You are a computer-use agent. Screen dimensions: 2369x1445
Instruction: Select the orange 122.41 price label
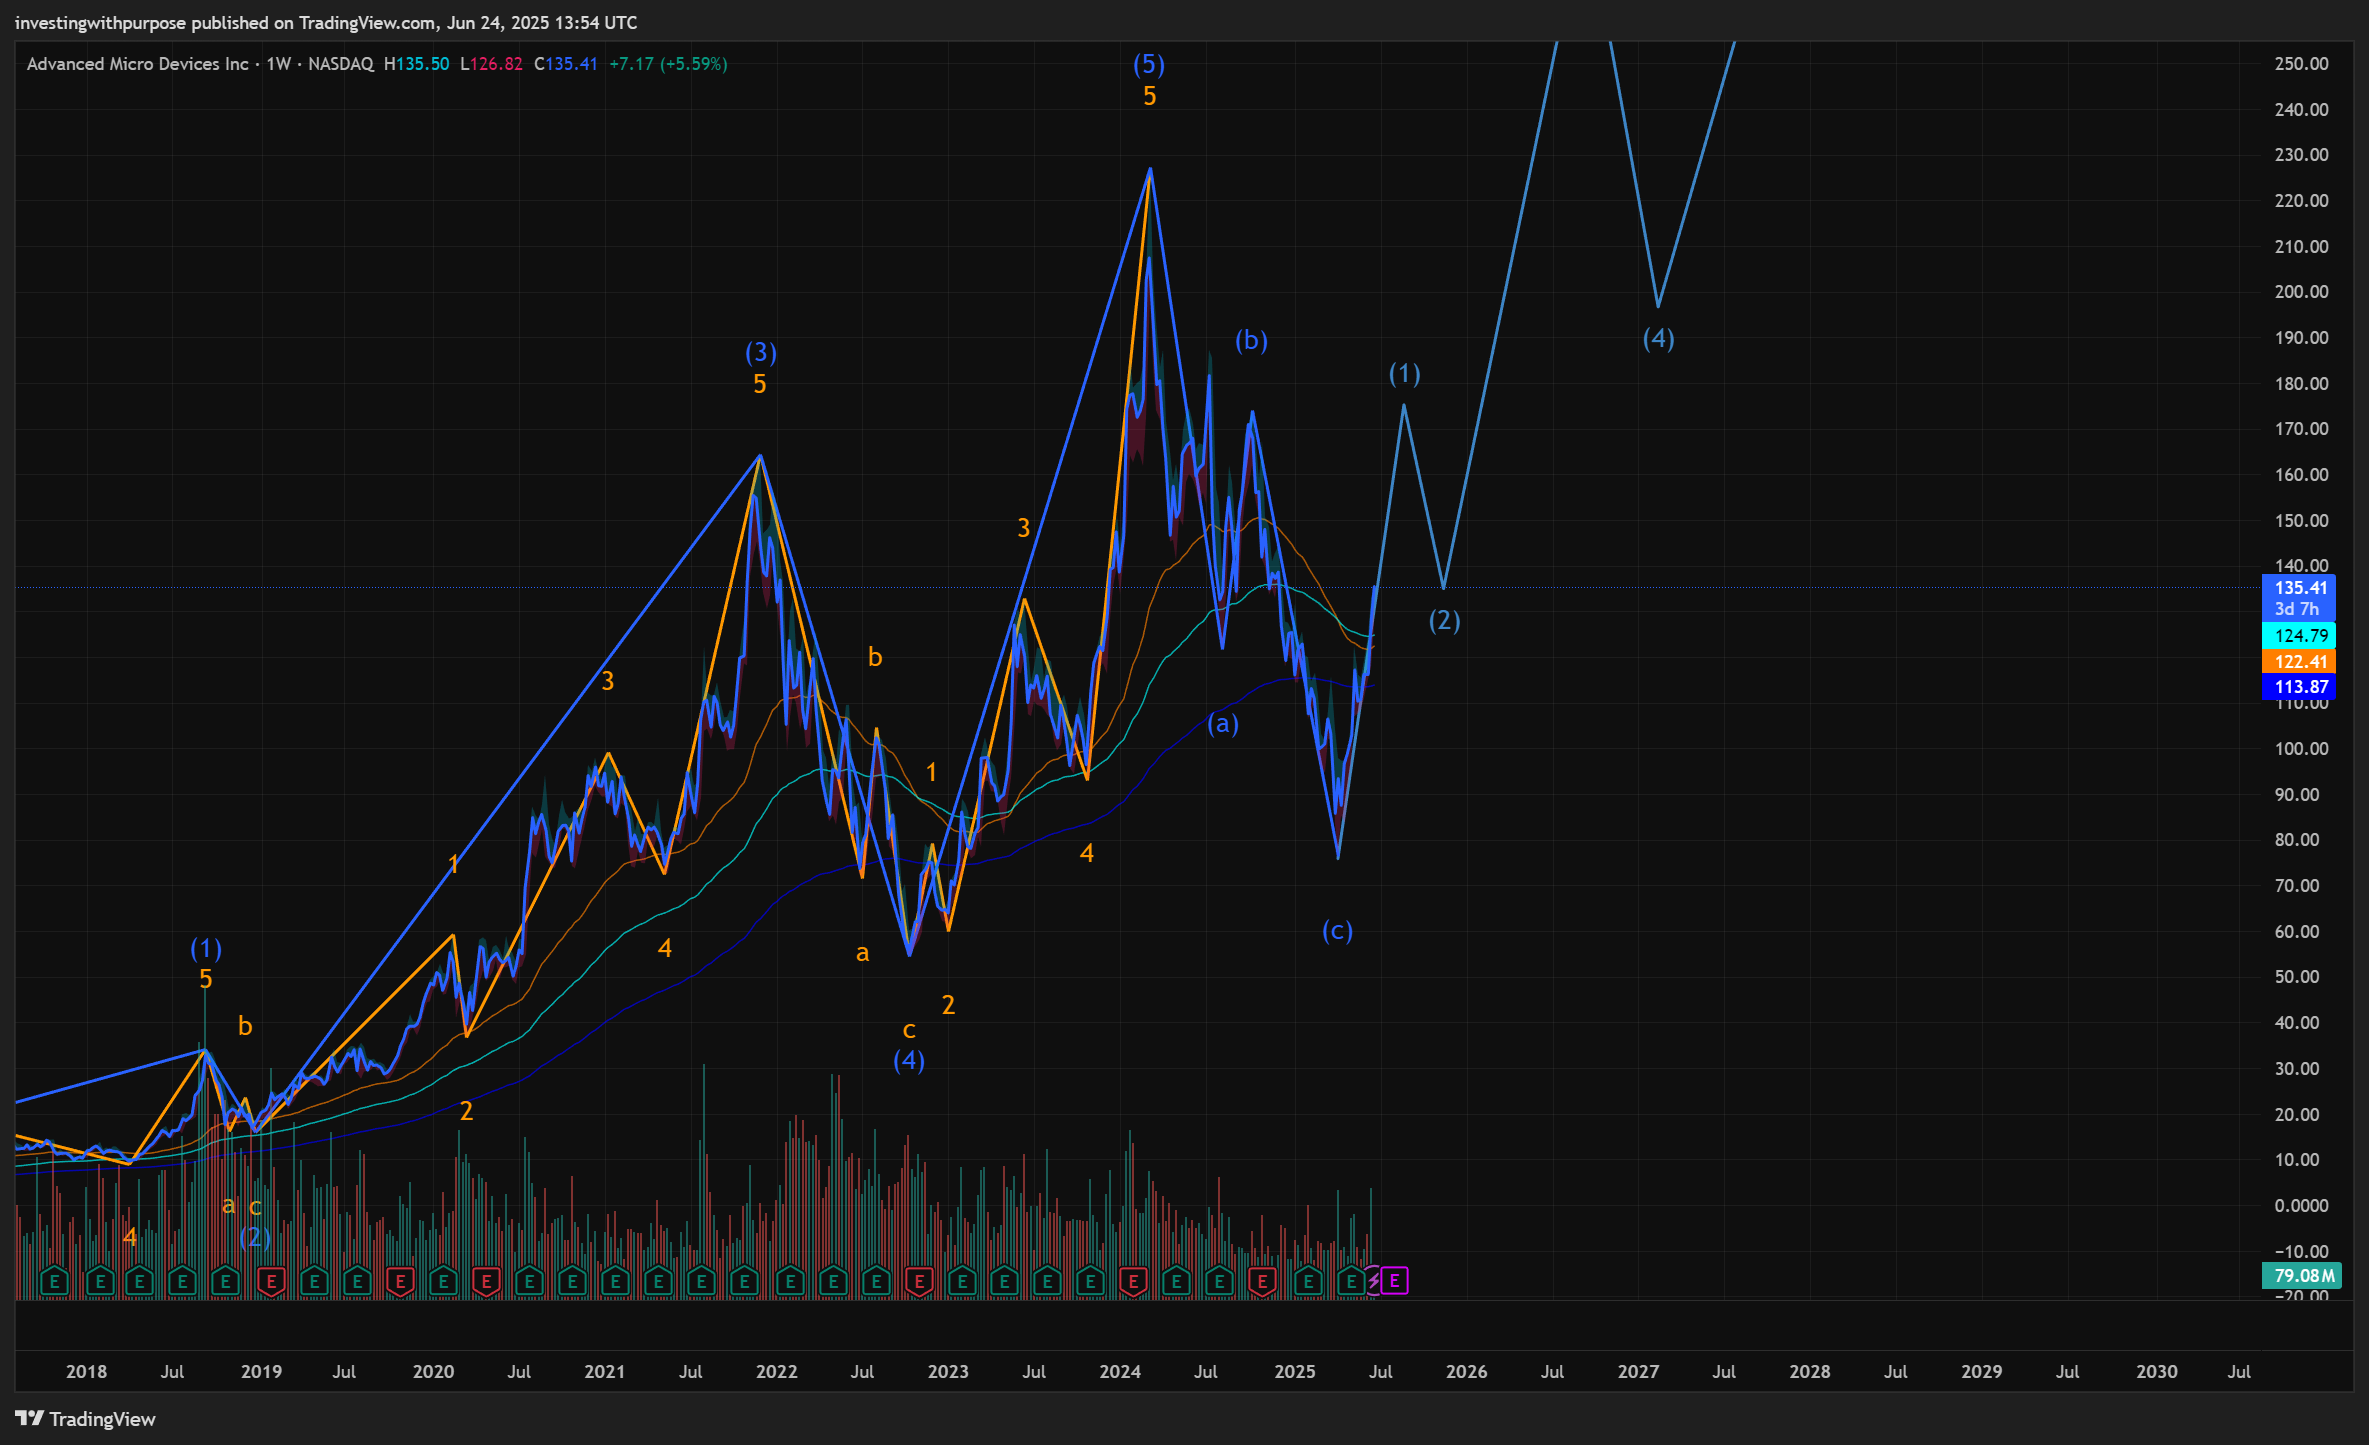point(2299,662)
